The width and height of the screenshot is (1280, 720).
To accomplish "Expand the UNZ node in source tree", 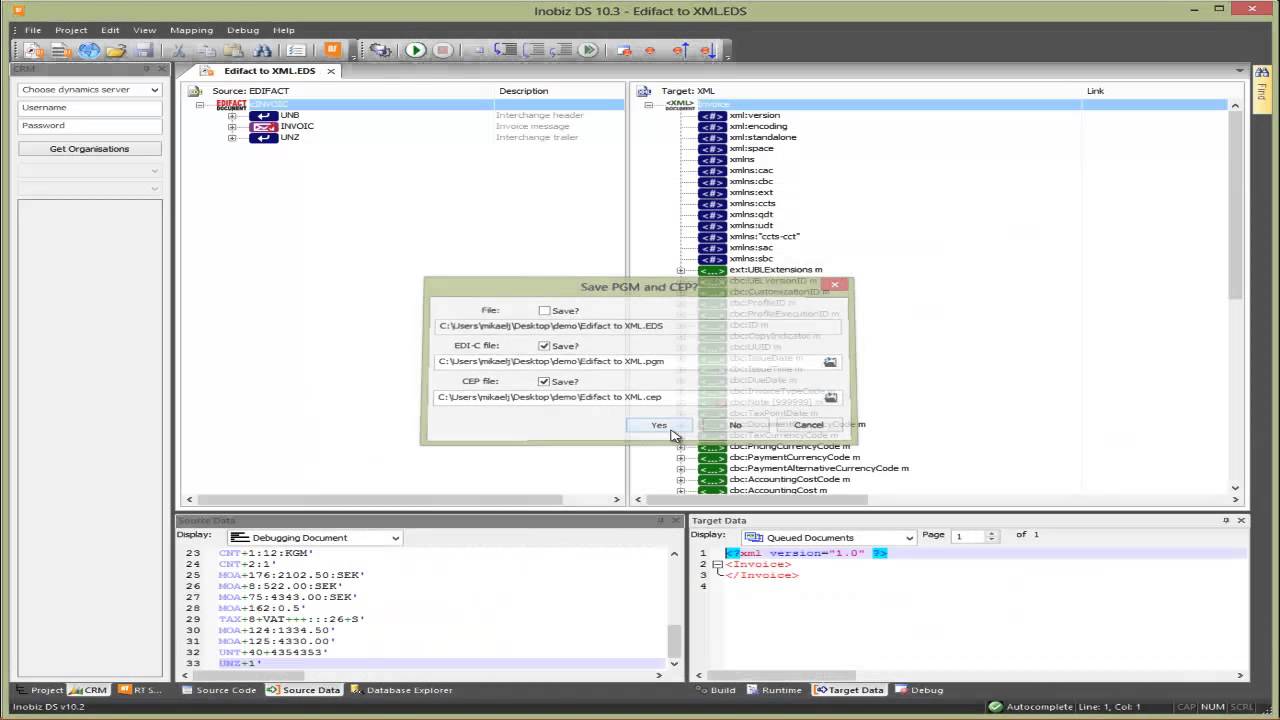I will [x=232, y=137].
